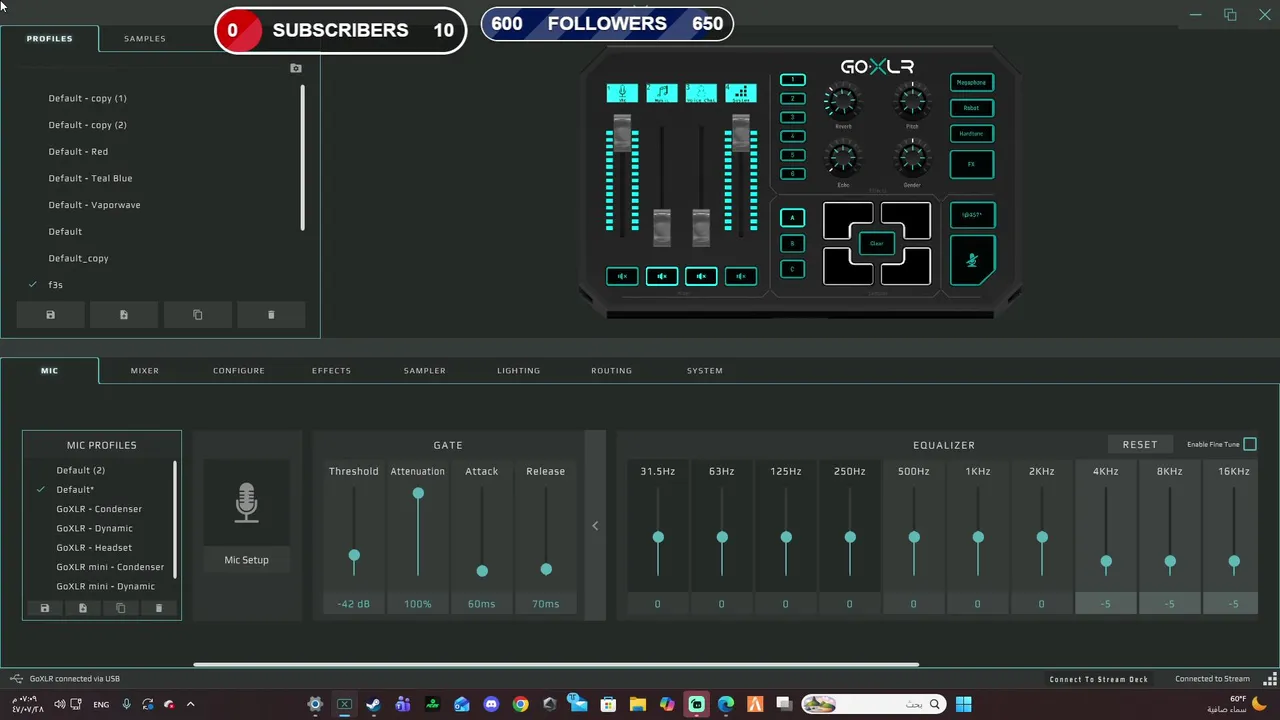Image resolution: width=1280 pixels, height=720 pixels.
Task: Click the Connect To Stream Deck button
Action: pos(1099,679)
